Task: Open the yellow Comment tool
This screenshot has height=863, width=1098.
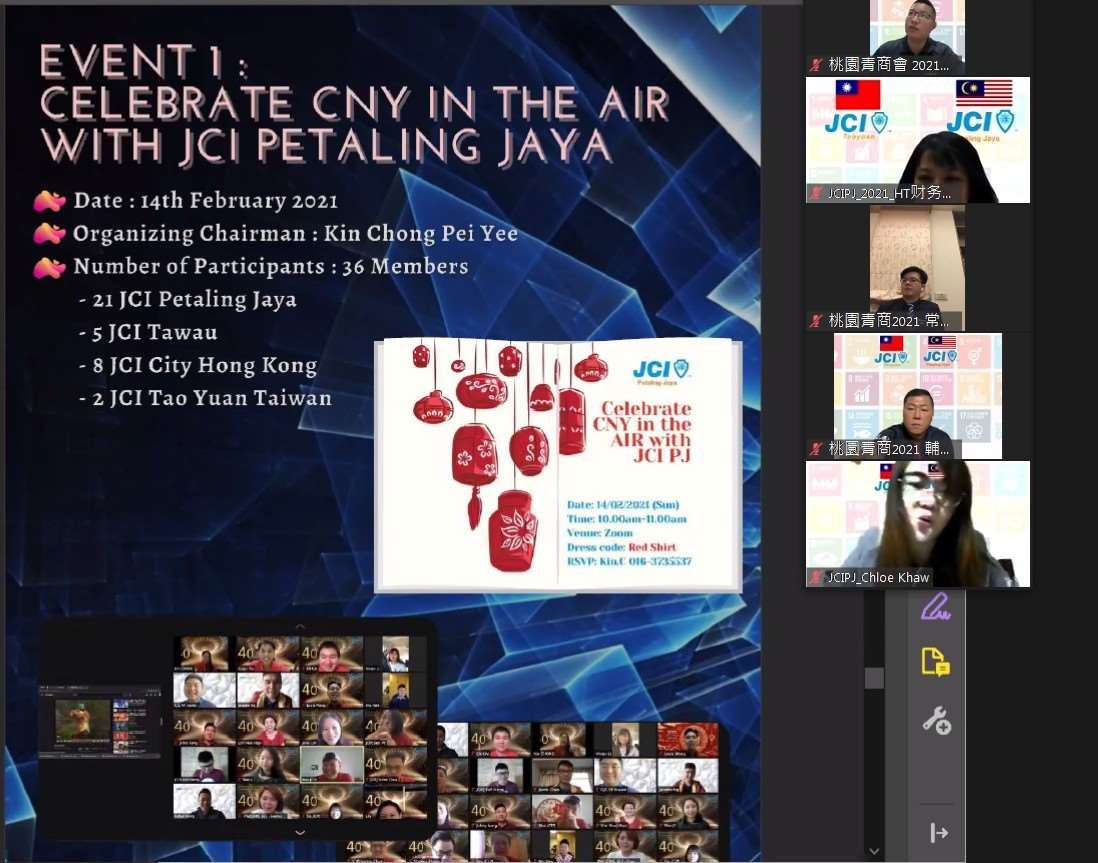Action: coord(936,662)
